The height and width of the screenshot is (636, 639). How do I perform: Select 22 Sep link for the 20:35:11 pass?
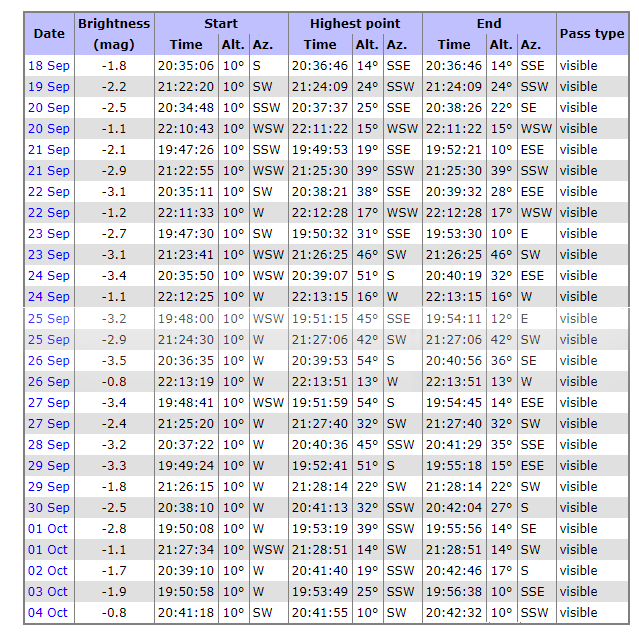point(48,192)
